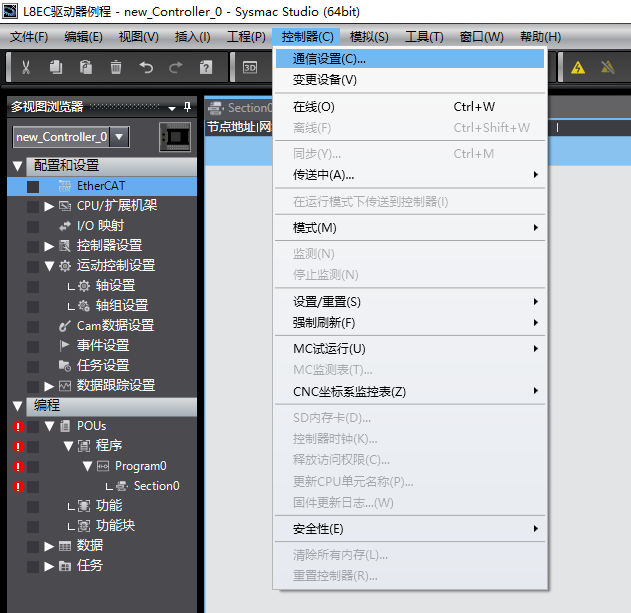The image size is (631, 613).
Task: Open the 设置/重置(S) submenu
Action: (x=410, y=301)
